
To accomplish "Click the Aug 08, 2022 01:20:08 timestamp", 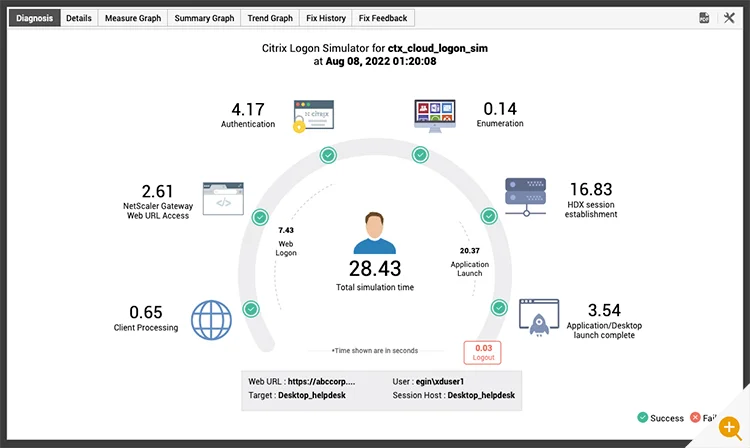I will click(x=381, y=61).
